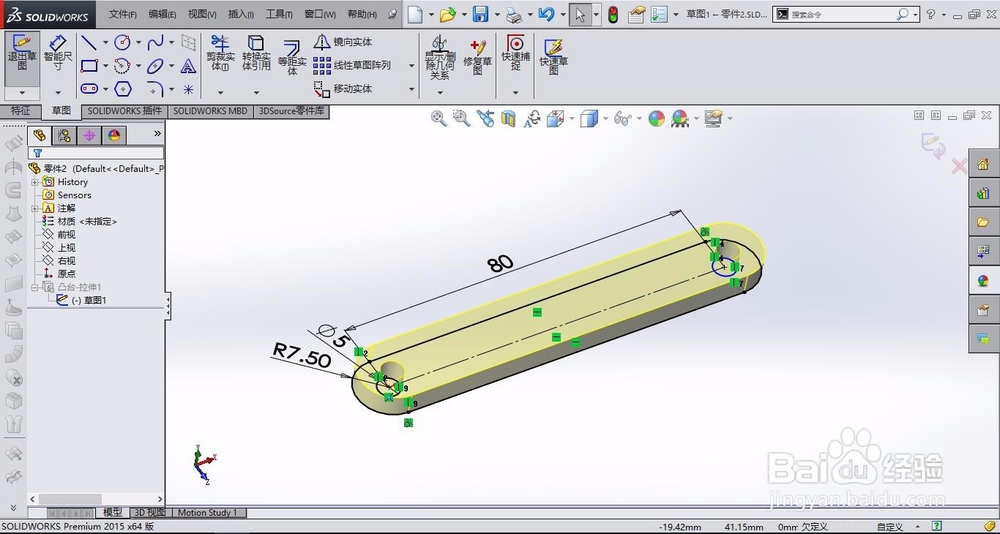Open the 编辑(E) menu
Viewport: 1000px width, 534px height.
[x=162, y=14]
